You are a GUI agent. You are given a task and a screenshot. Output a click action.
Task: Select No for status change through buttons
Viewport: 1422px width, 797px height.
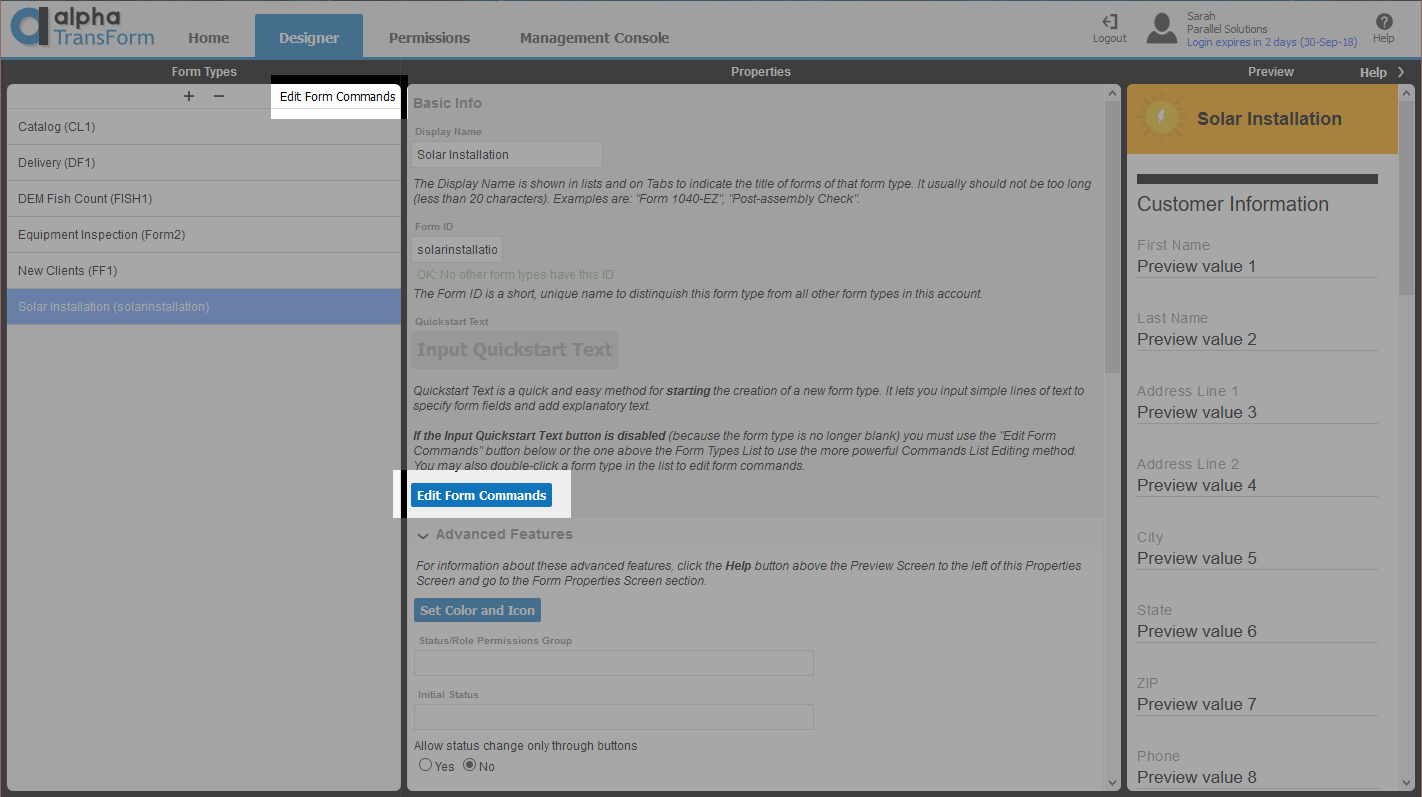tap(469, 765)
